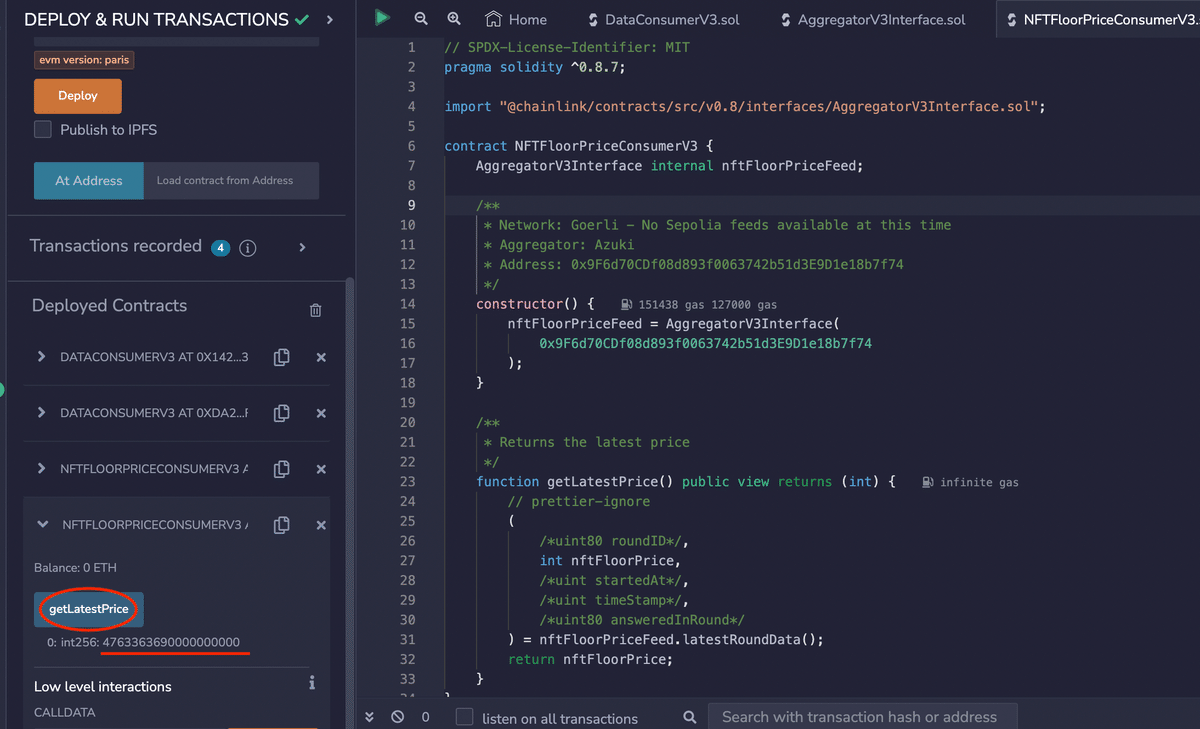
Task: Click the contract NFTFloorPriceConsumerV3 declaration line
Action: coord(579,146)
